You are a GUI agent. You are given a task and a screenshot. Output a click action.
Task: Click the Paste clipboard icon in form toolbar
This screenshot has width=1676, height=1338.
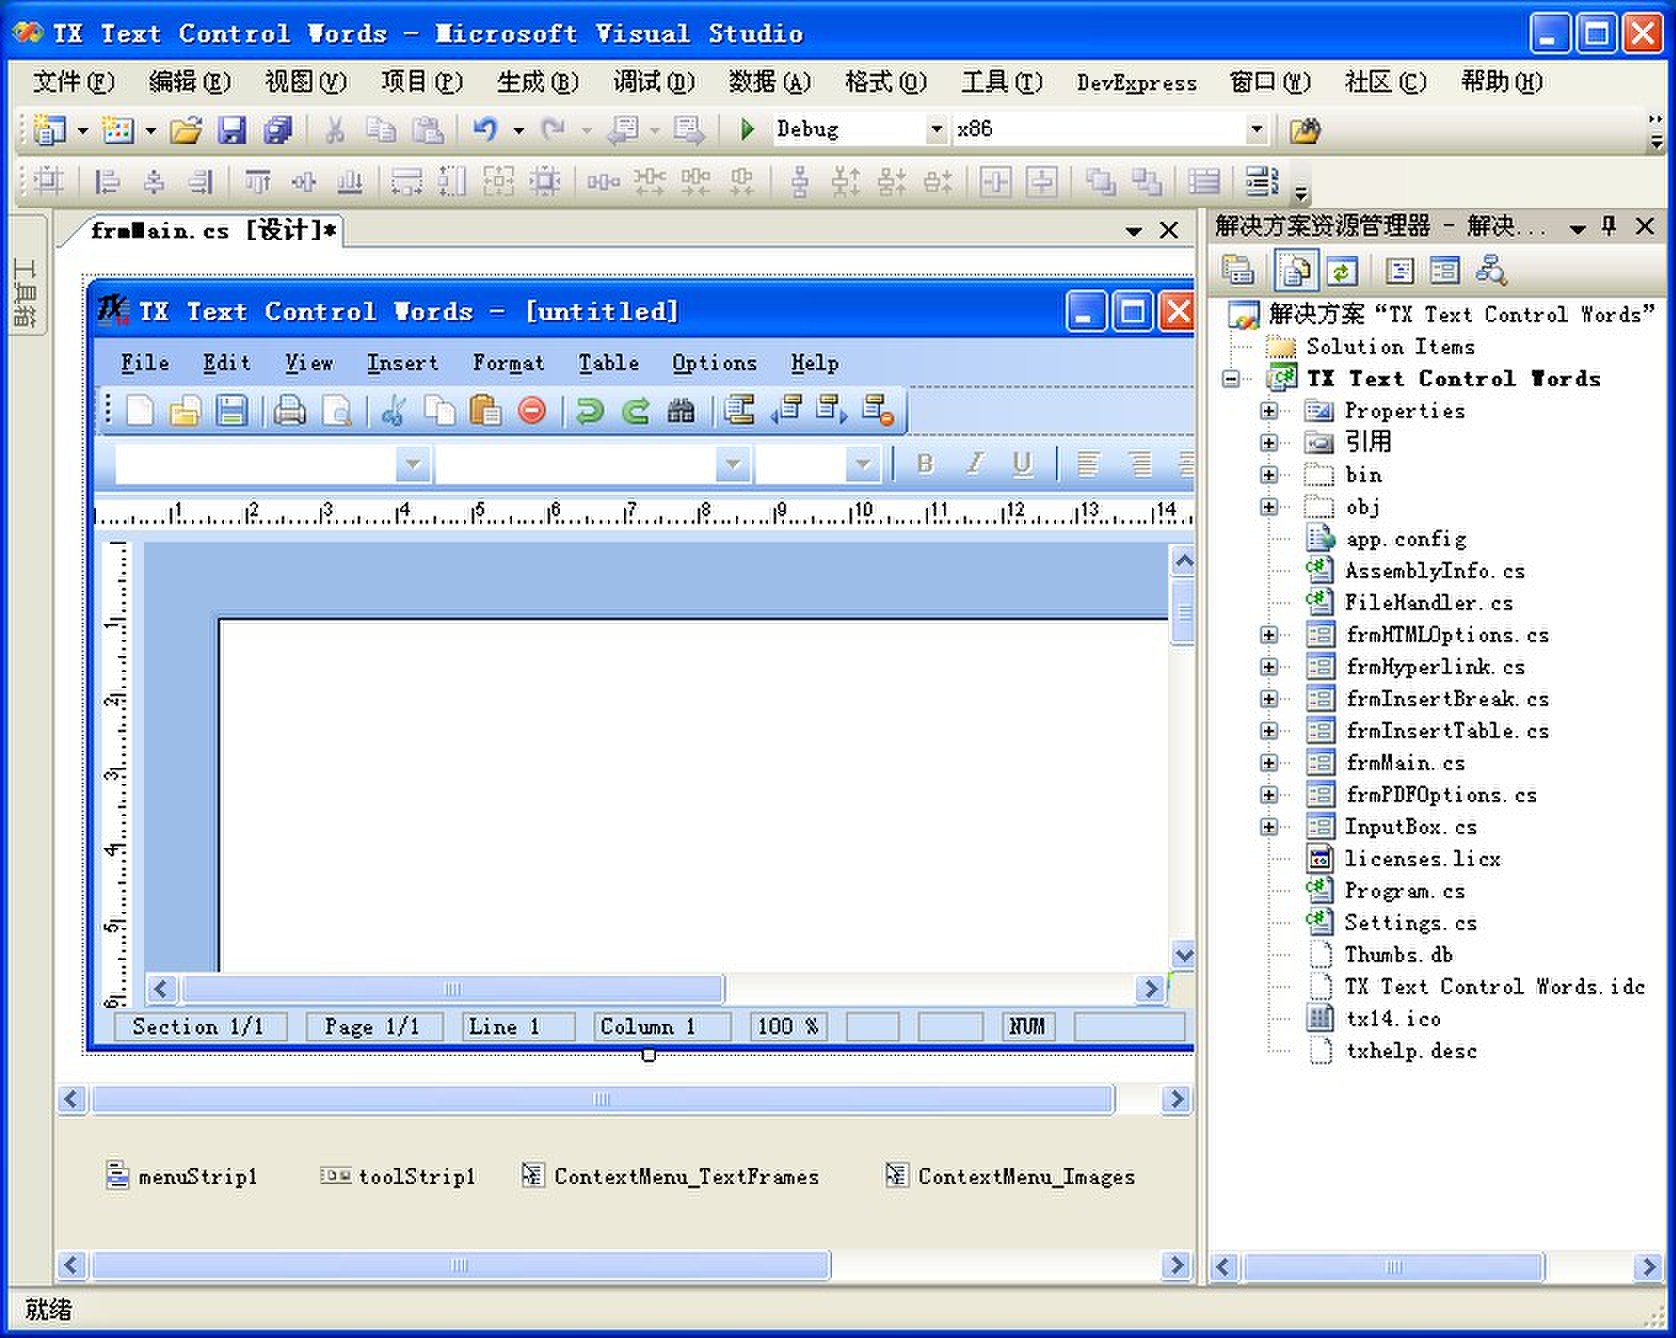(x=485, y=410)
